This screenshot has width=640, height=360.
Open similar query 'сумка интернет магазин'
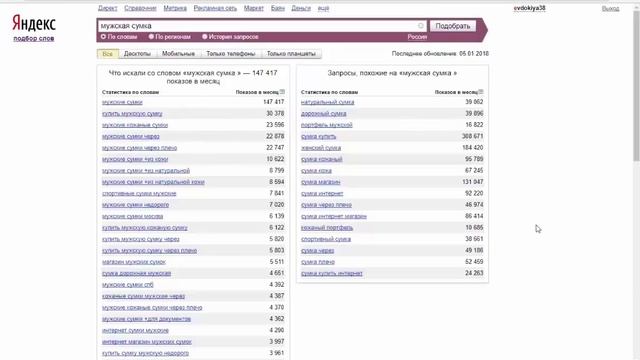tap(334, 216)
